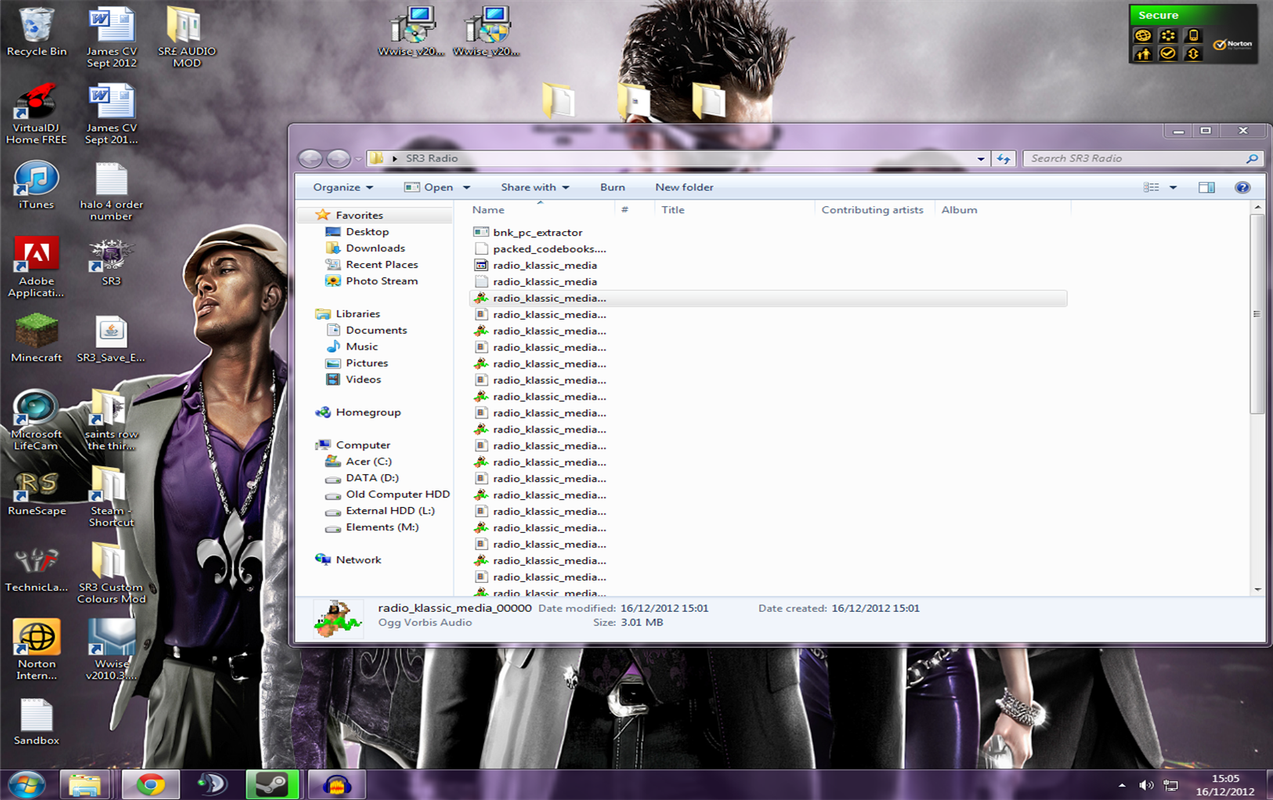Sort by Contributing artists column

coord(875,210)
